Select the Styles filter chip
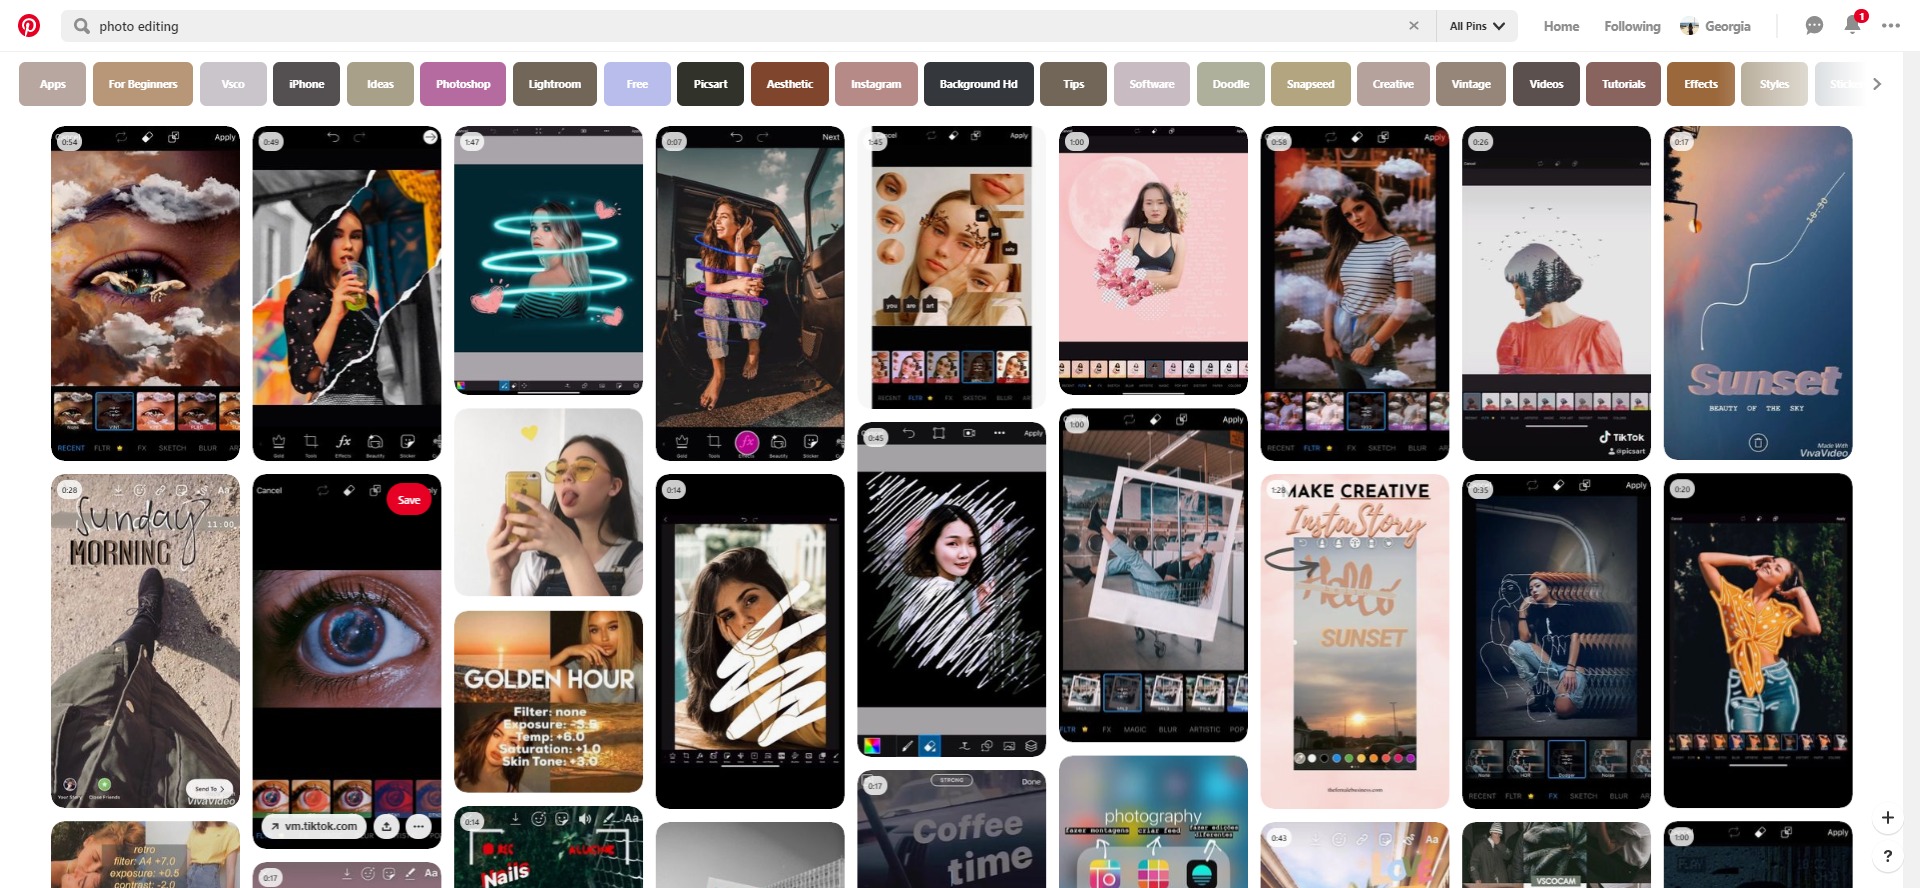This screenshot has height=888, width=1920. 1775,84
